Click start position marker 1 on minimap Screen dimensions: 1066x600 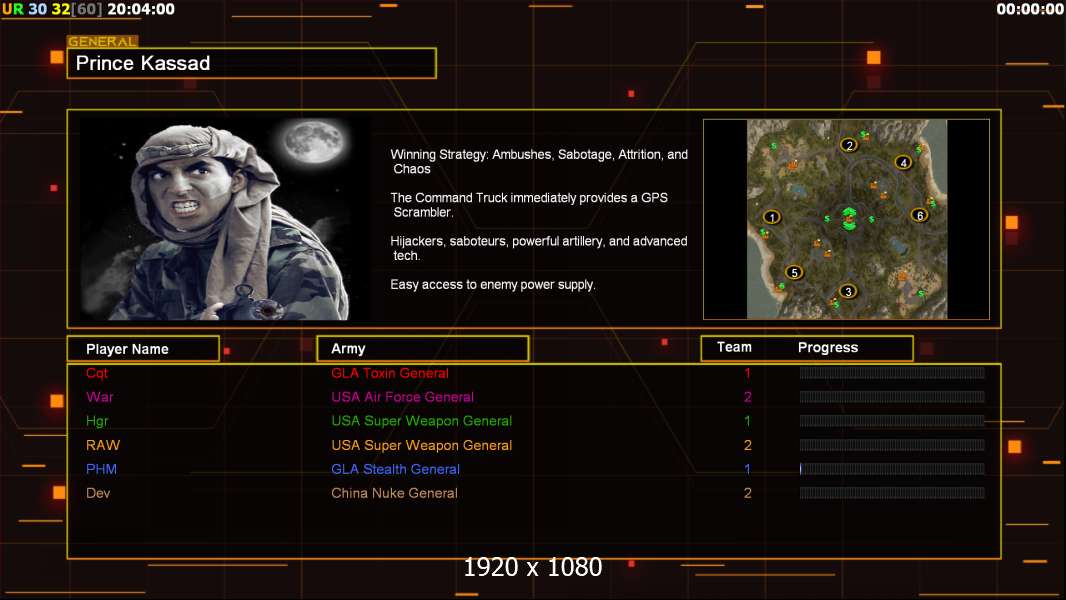pos(772,217)
